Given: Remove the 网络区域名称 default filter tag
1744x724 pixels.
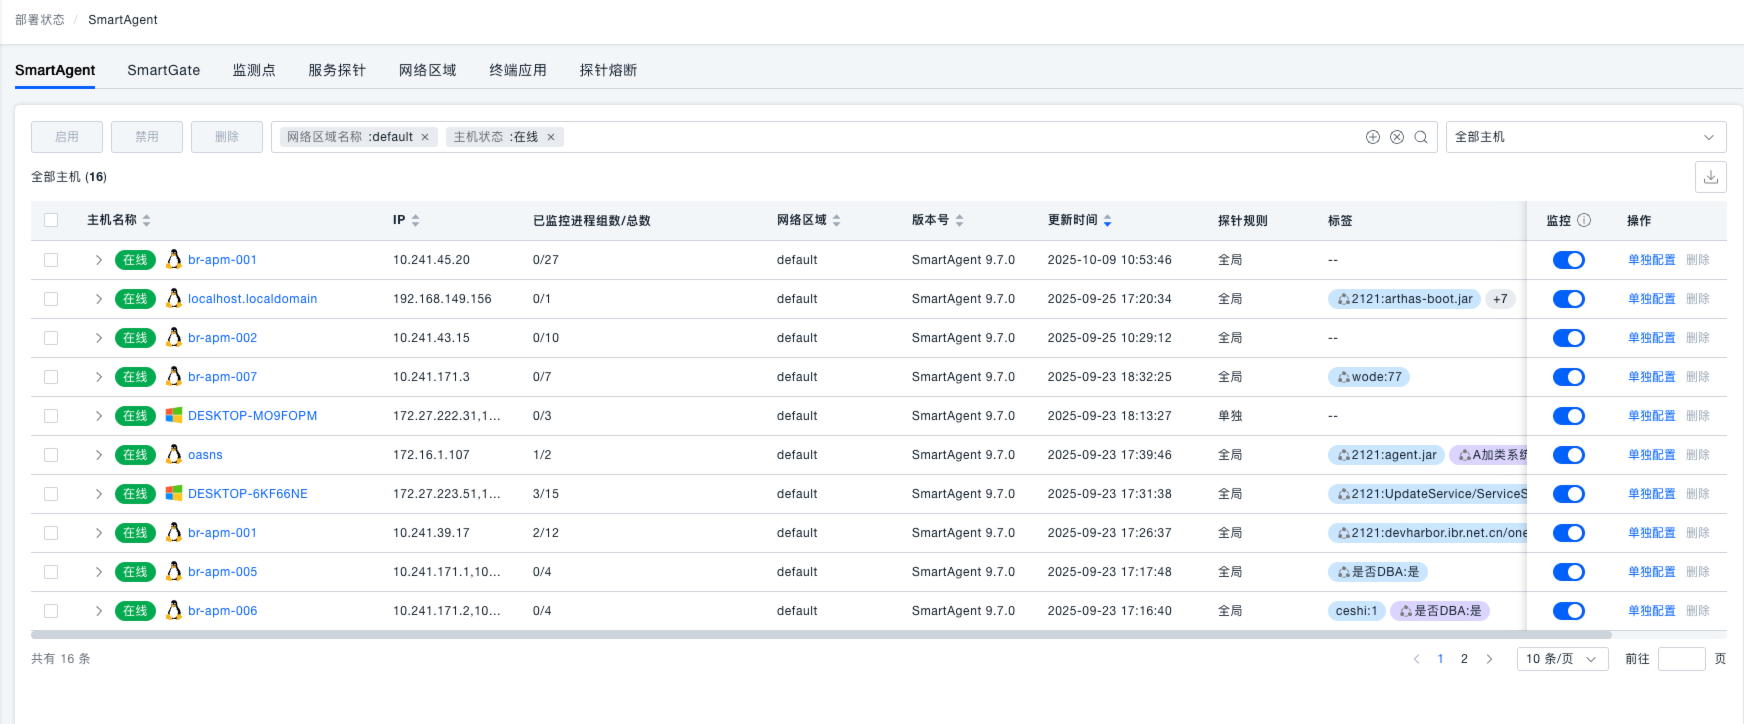Looking at the screenshot, I should [425, 137].
